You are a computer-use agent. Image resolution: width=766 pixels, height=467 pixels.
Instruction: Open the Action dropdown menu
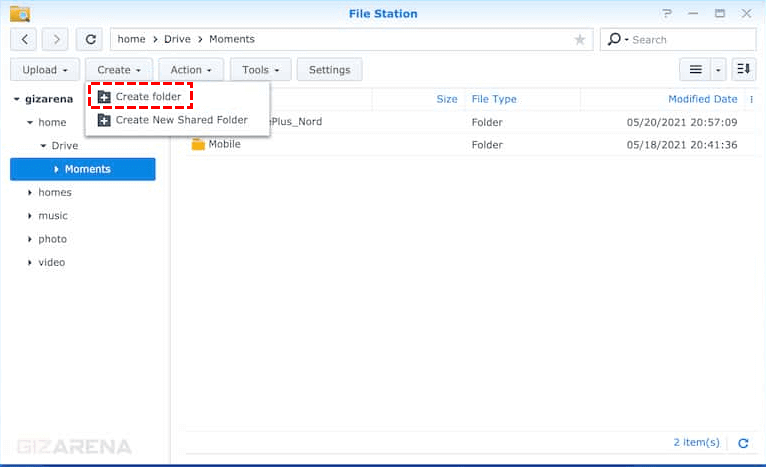coord(191,70)
